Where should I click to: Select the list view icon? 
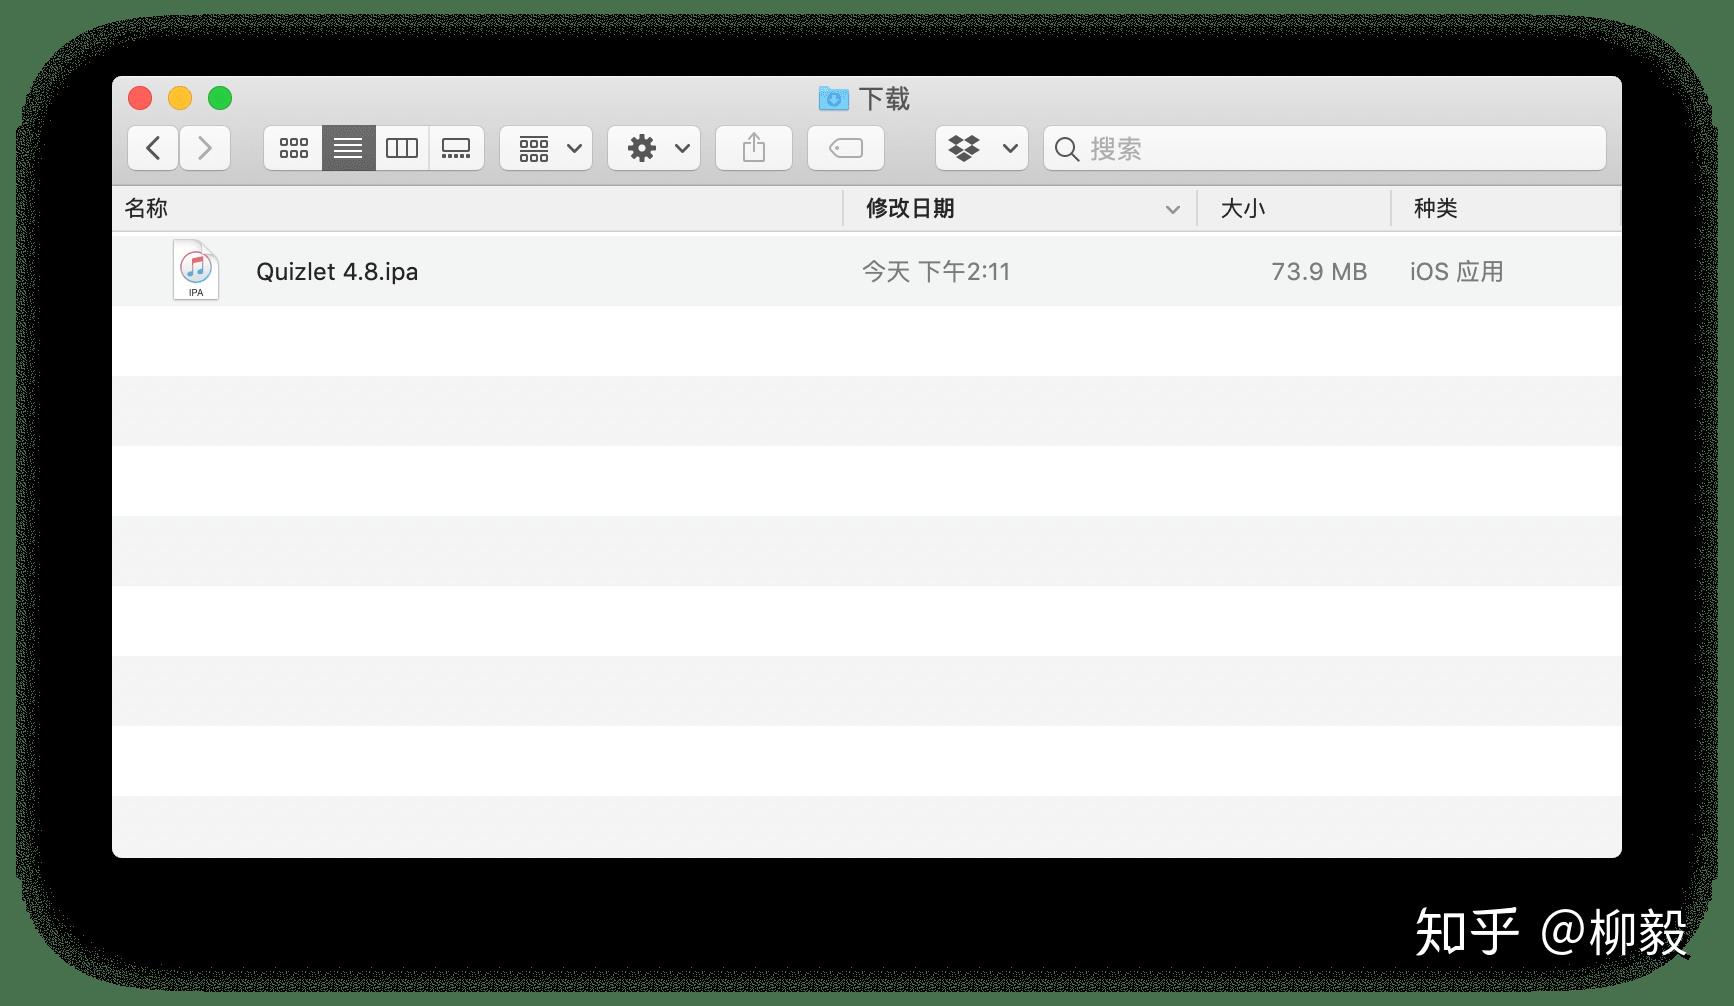pyautogui.click(x=347, y=147)
